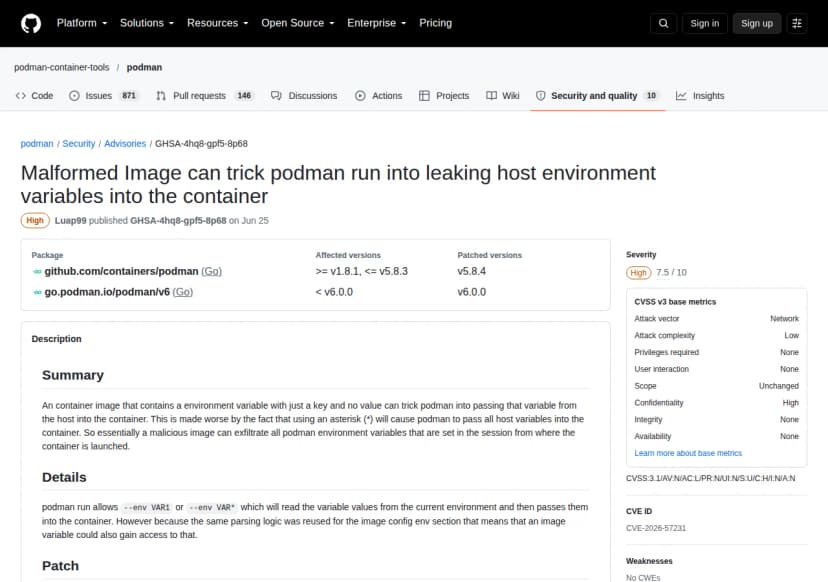The image size is (828, 582).
Task: Select Security and quality tab
Action: (x=598, y=96)
